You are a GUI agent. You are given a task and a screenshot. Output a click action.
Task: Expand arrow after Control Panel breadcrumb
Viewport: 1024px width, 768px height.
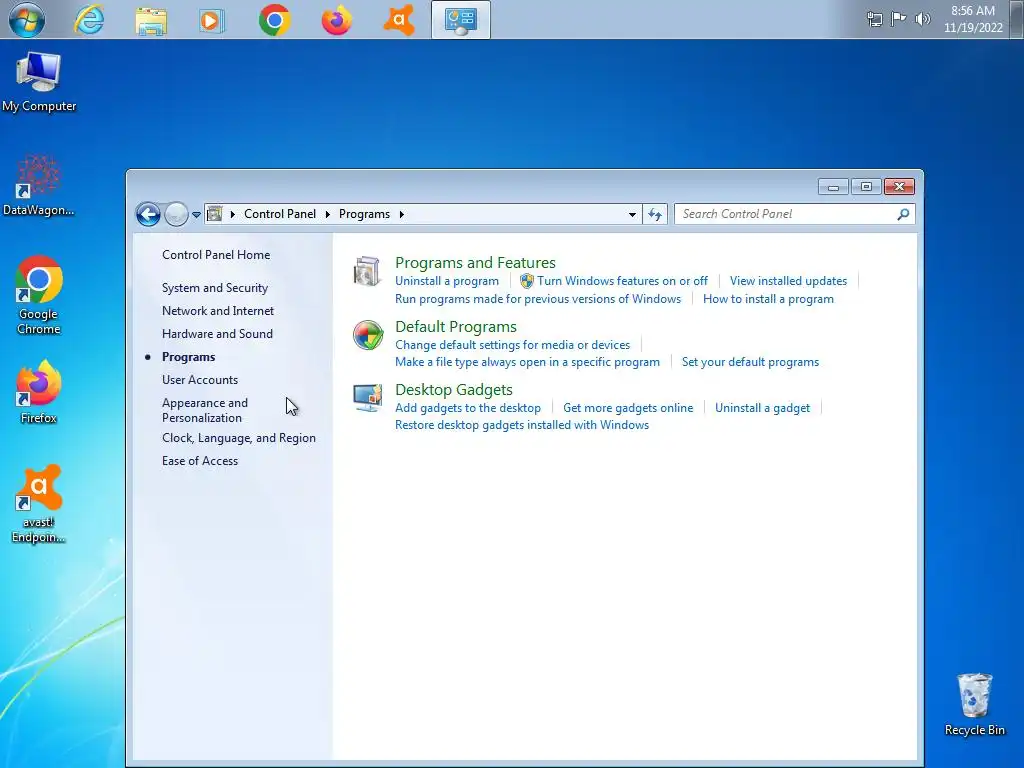click(328, 214)
